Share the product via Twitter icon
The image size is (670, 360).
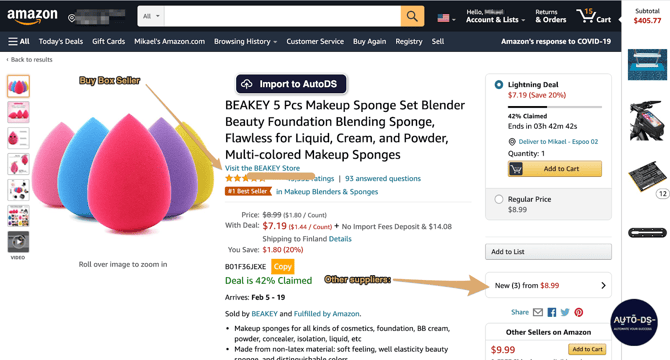(565, 312)
